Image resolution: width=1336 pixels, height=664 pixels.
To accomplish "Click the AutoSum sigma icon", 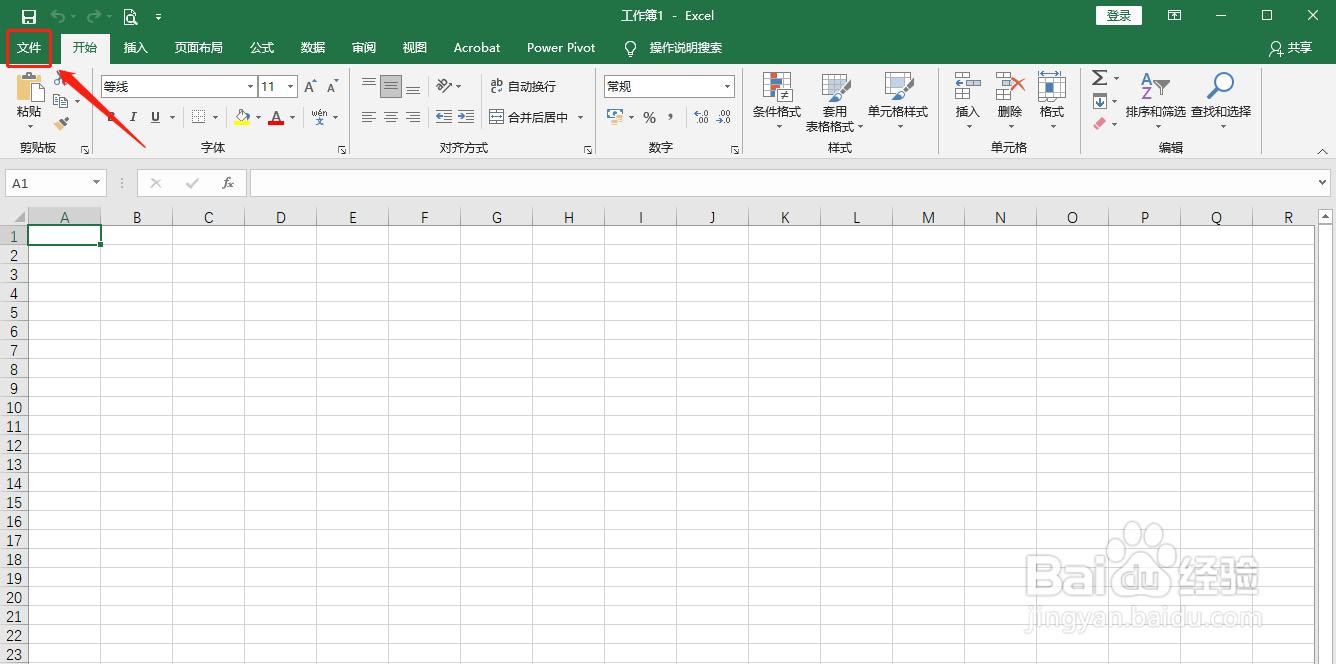I will click(x=1099, y=78).
